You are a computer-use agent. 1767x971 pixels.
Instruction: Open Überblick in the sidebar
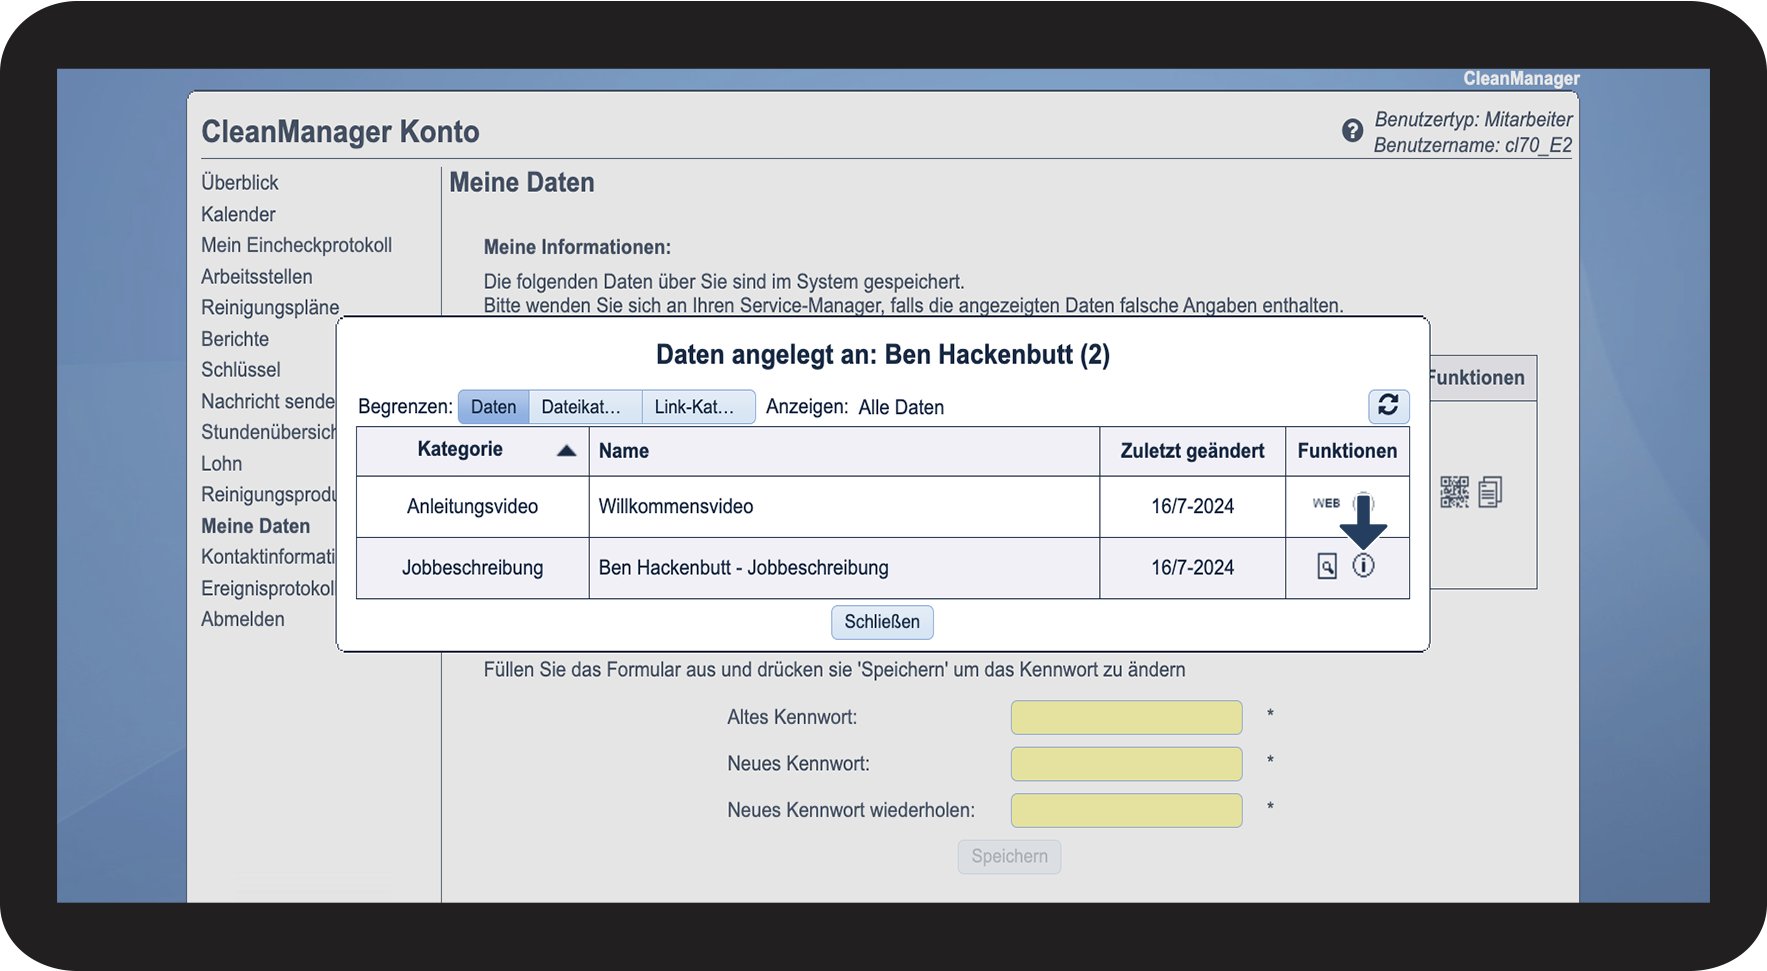pos(240,183)
